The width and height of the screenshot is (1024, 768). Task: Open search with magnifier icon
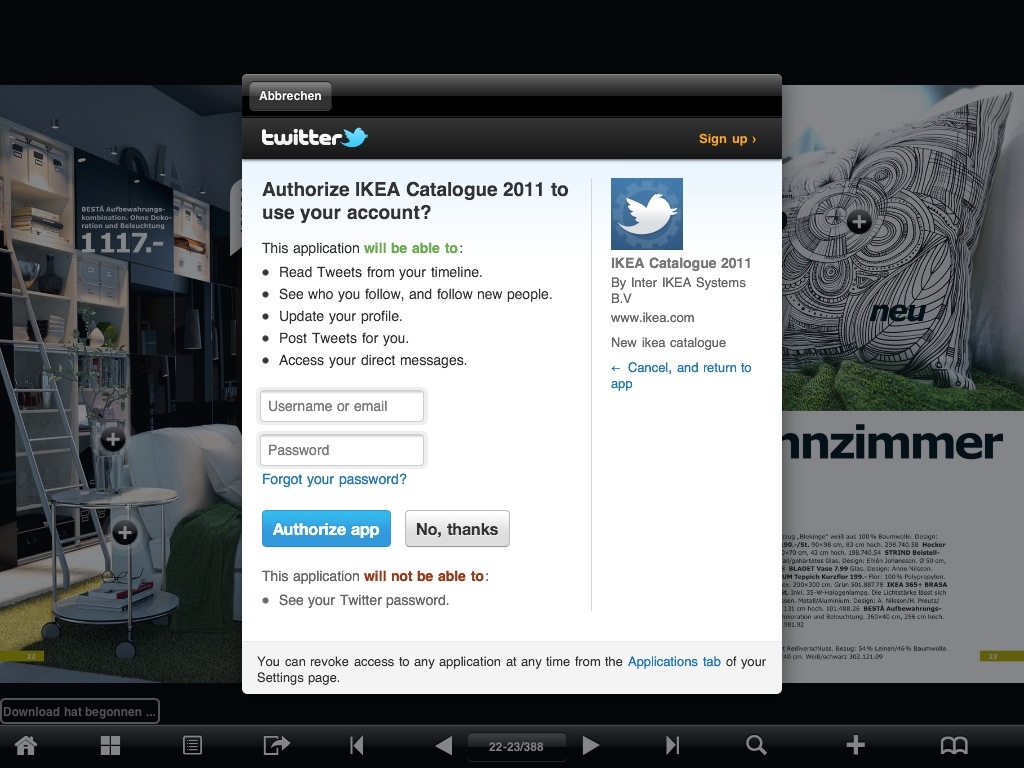756,744
